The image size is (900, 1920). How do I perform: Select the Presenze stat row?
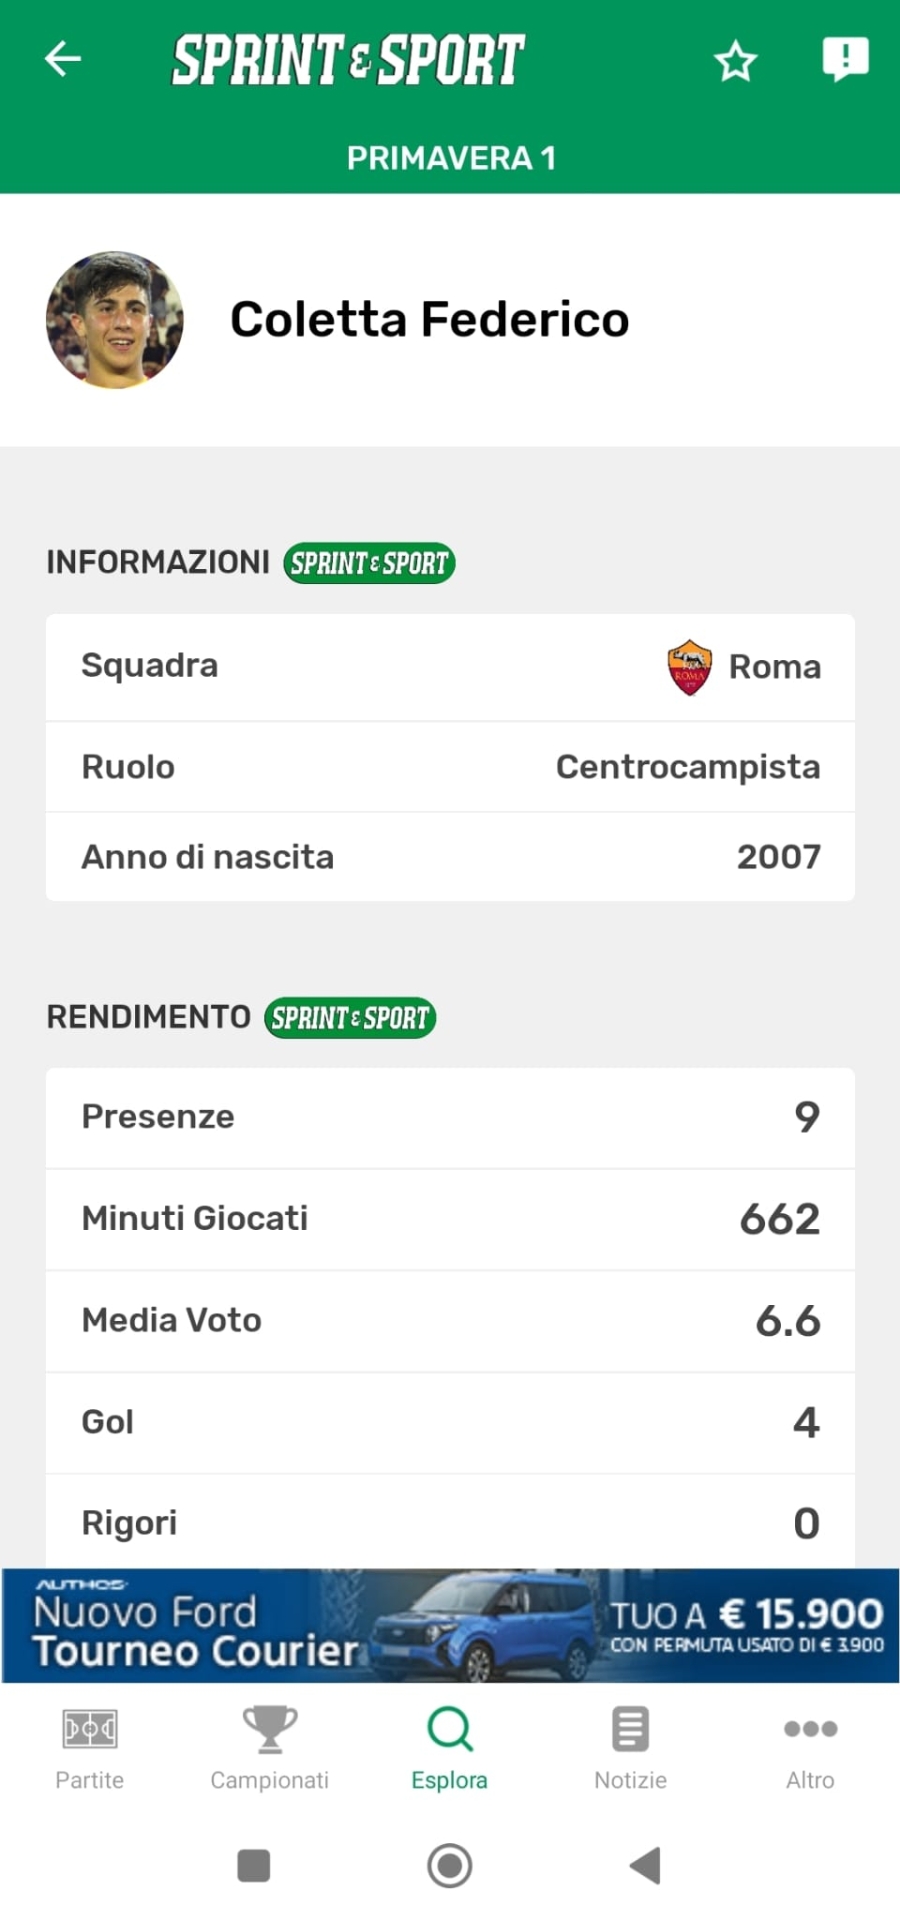(450, 1117)
